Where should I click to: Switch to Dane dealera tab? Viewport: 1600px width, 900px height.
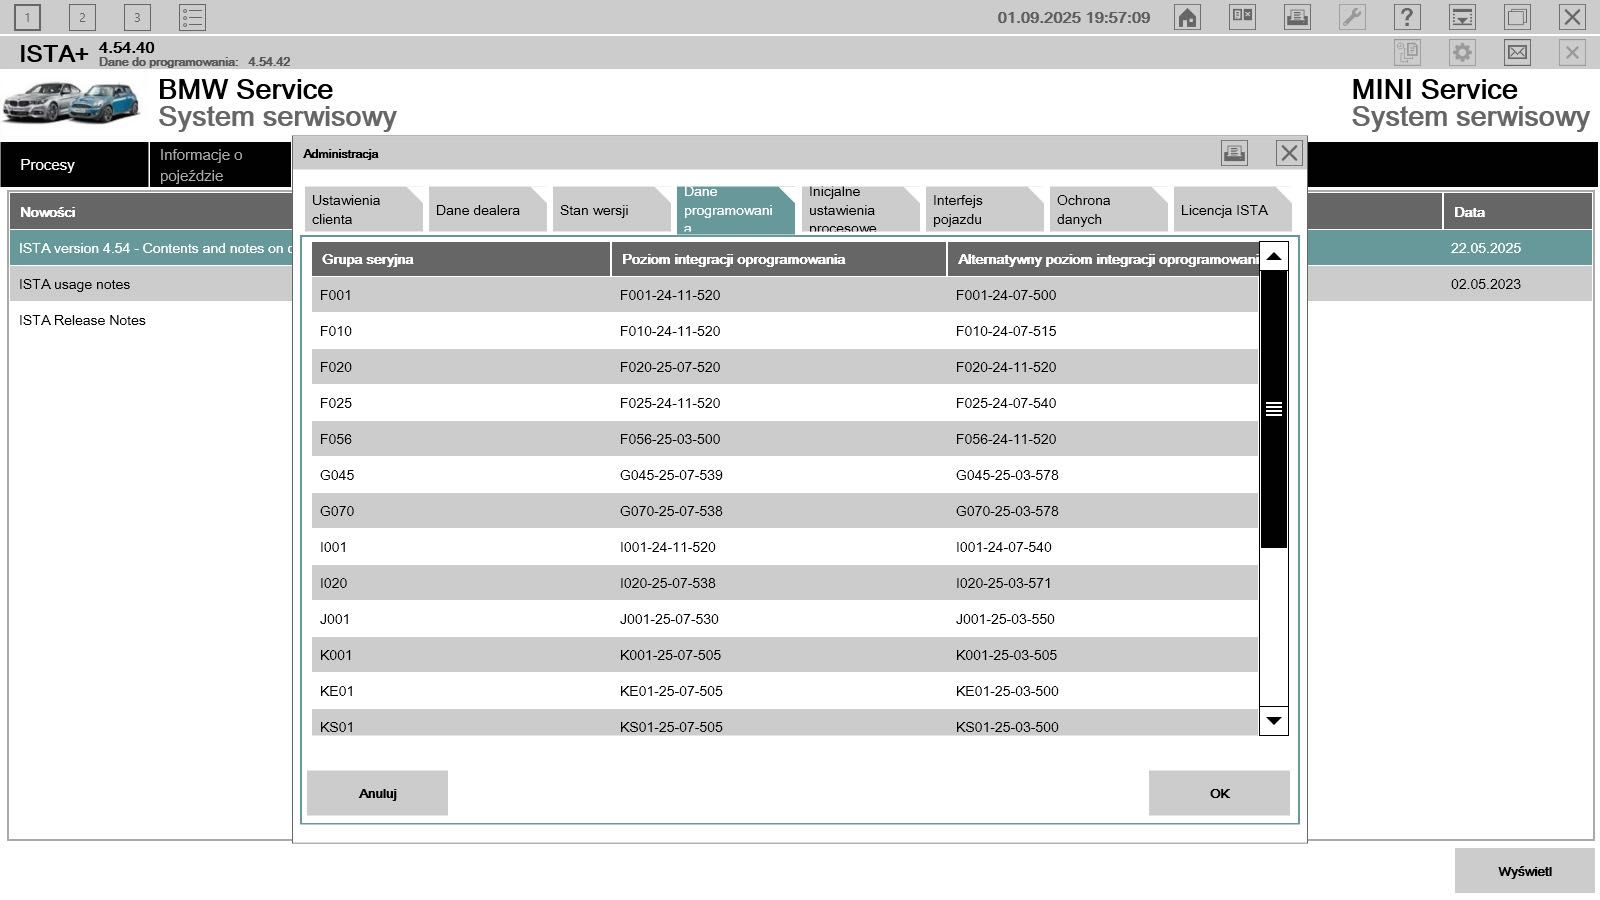488,210
